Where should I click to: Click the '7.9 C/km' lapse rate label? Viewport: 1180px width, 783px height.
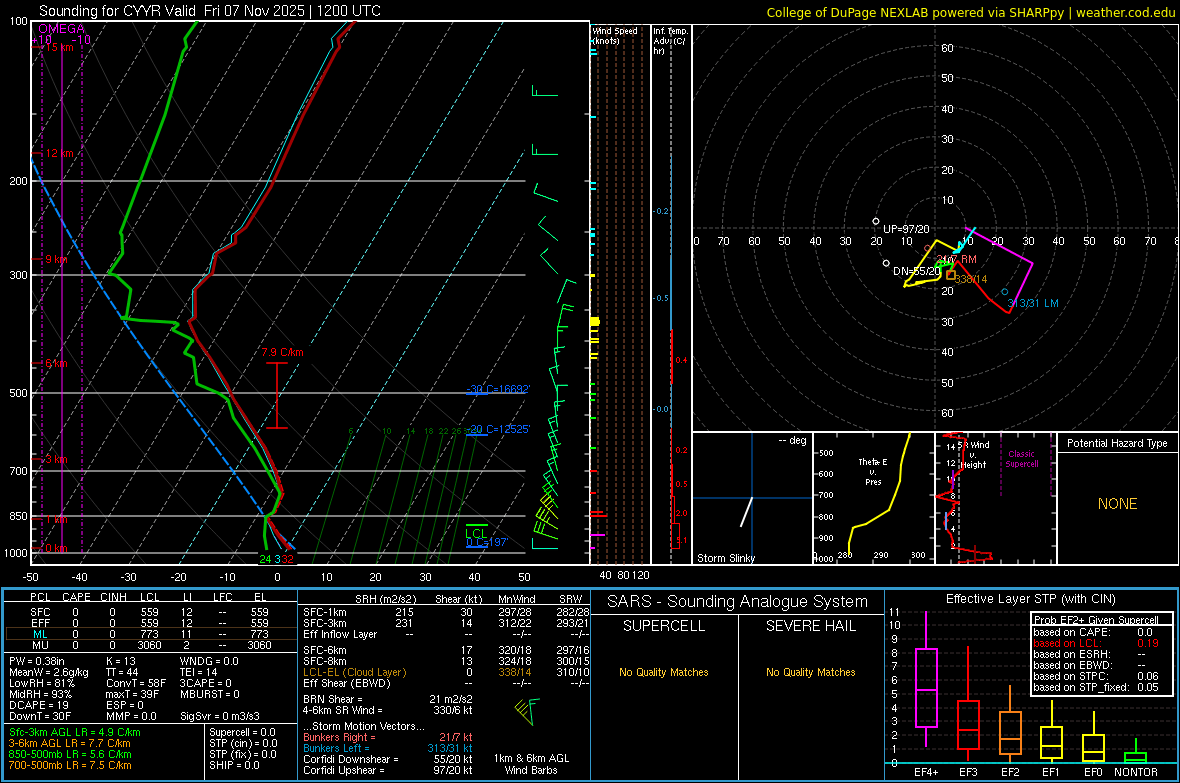pos(282,352)
